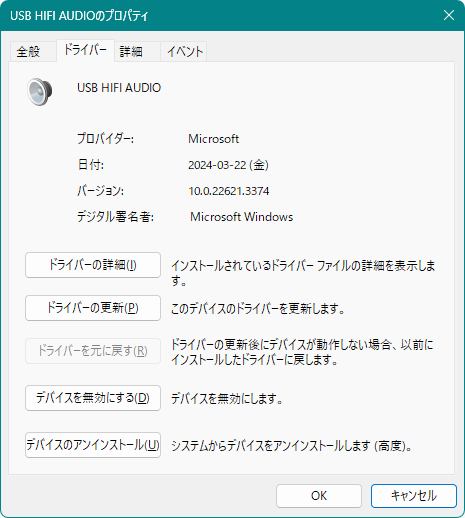Viewport: 465px width, 518px height.
Task: Open the イベント tab
Action: coord(184,52)
